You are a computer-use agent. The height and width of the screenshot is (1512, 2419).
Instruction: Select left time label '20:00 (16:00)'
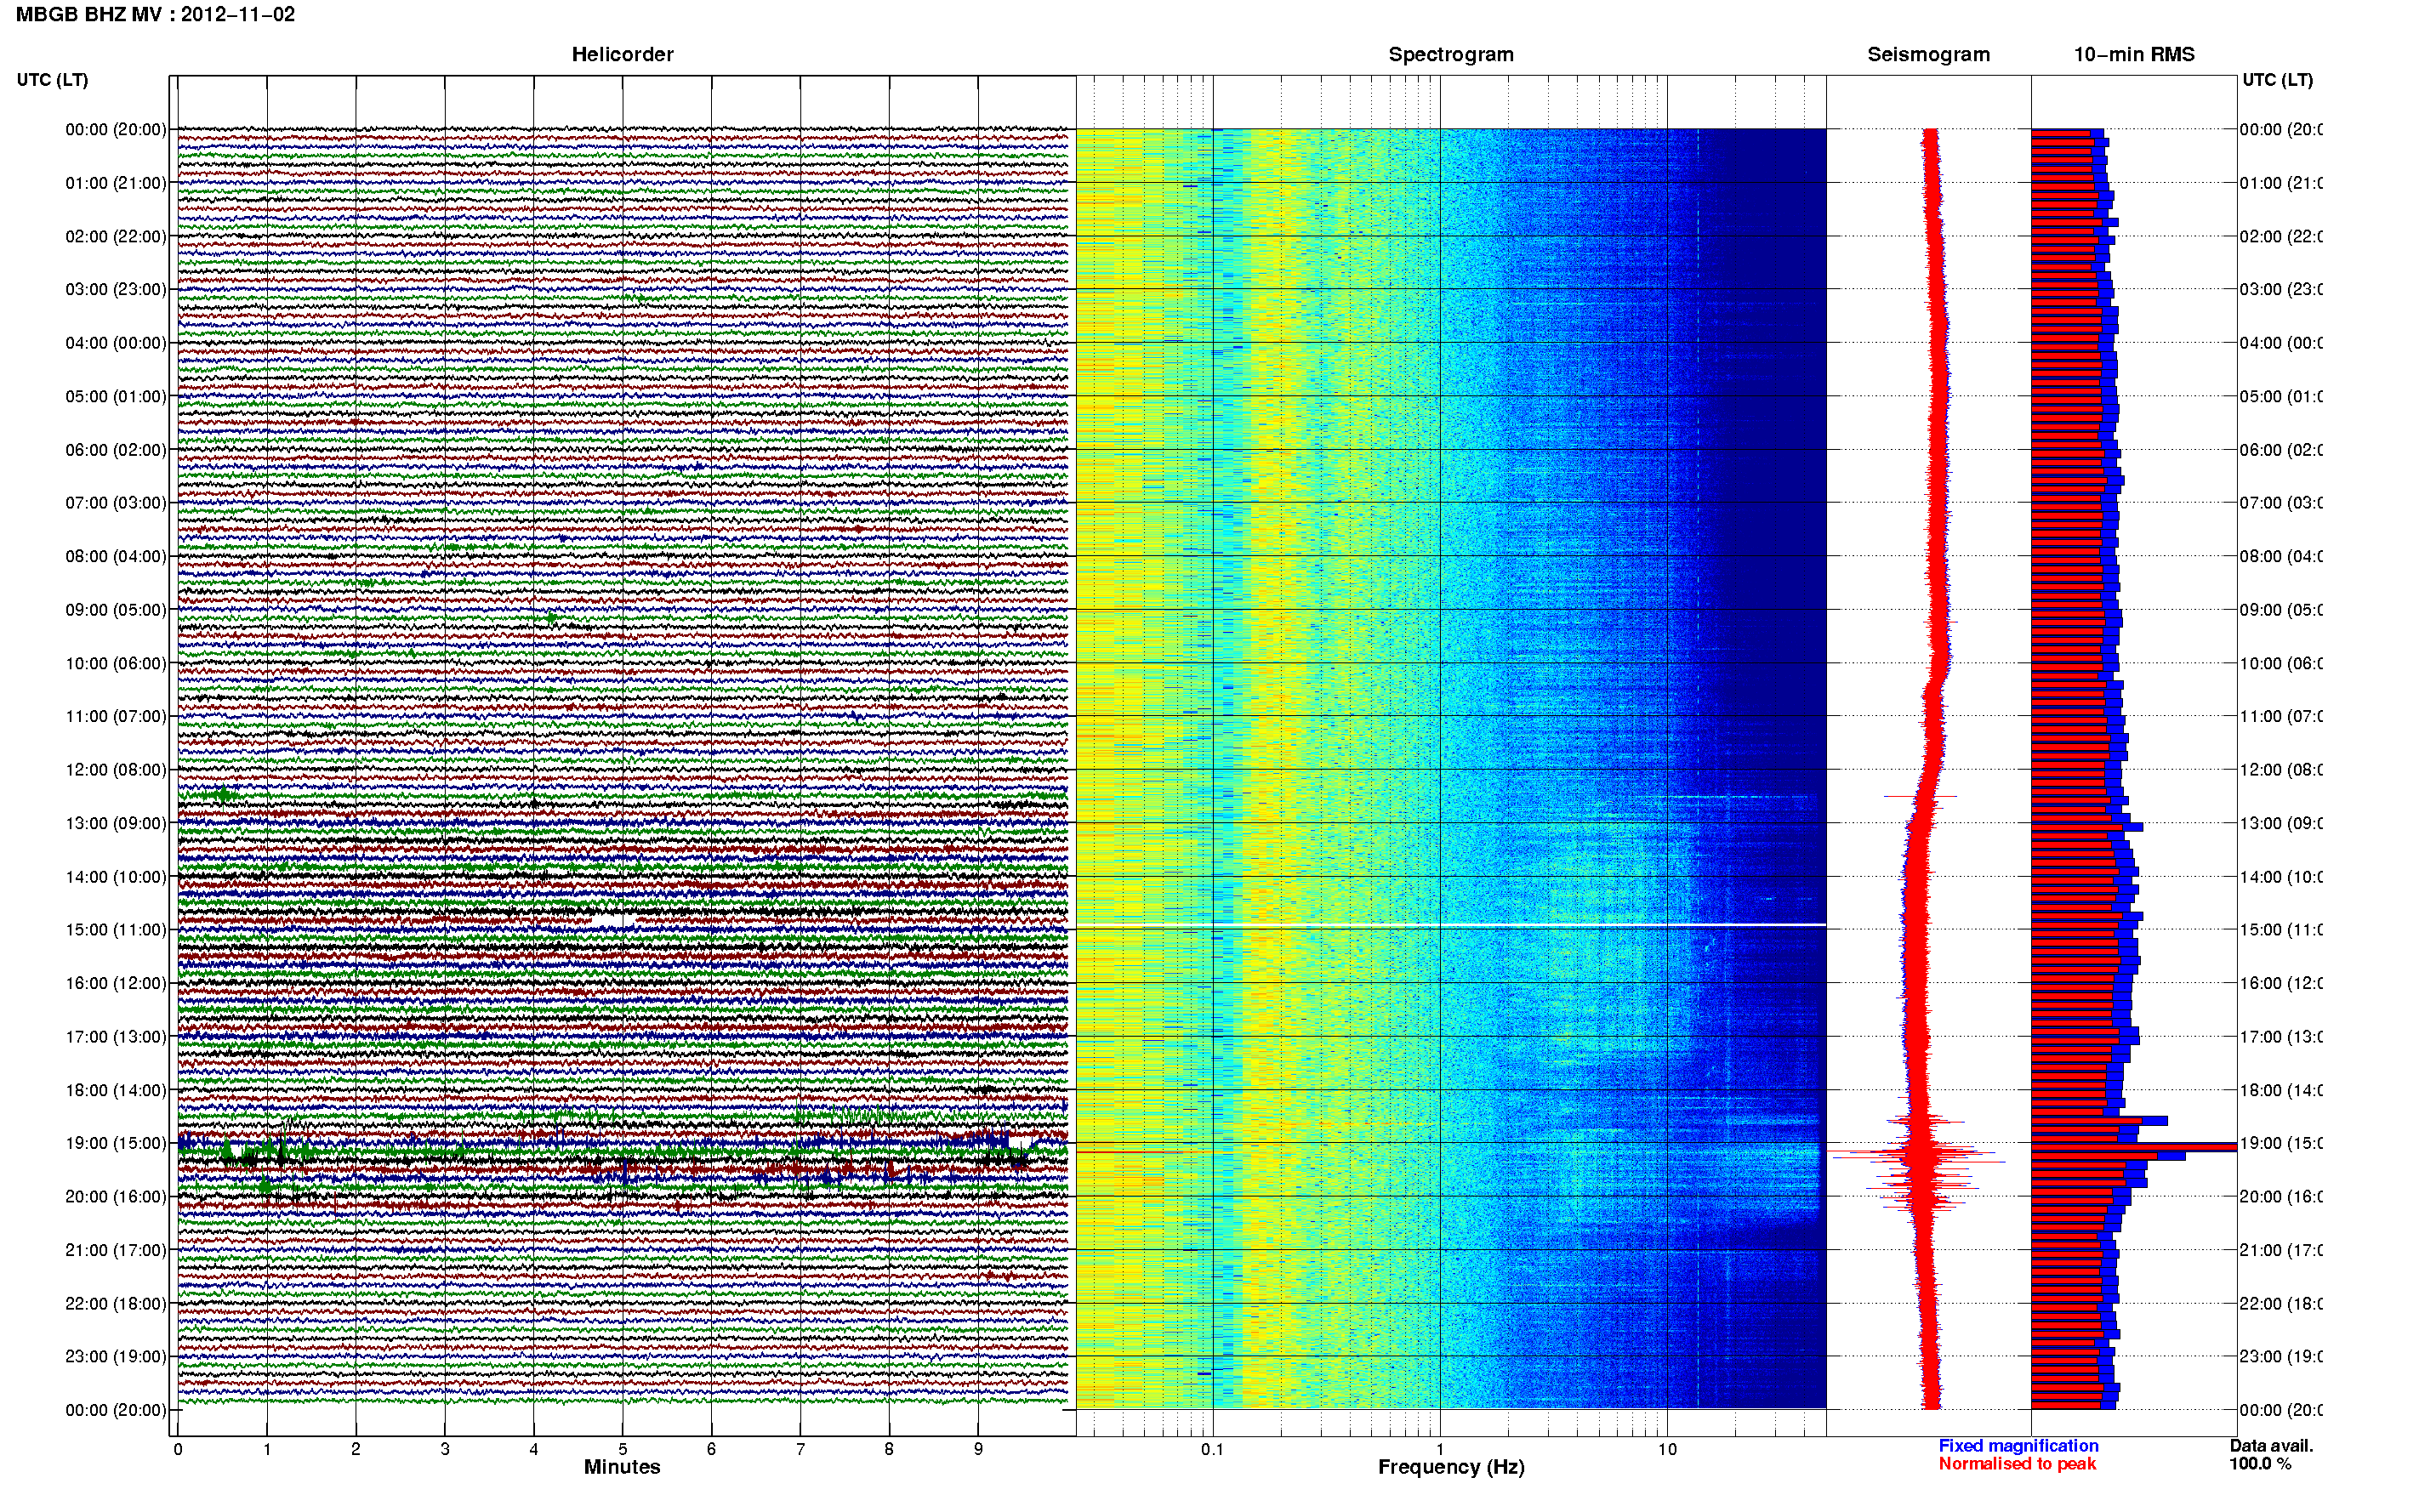tap(116, 1196)
